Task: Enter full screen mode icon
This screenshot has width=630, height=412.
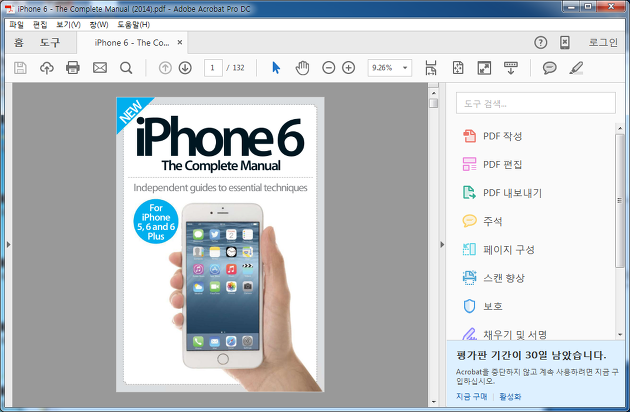Action: click(484, 68)
